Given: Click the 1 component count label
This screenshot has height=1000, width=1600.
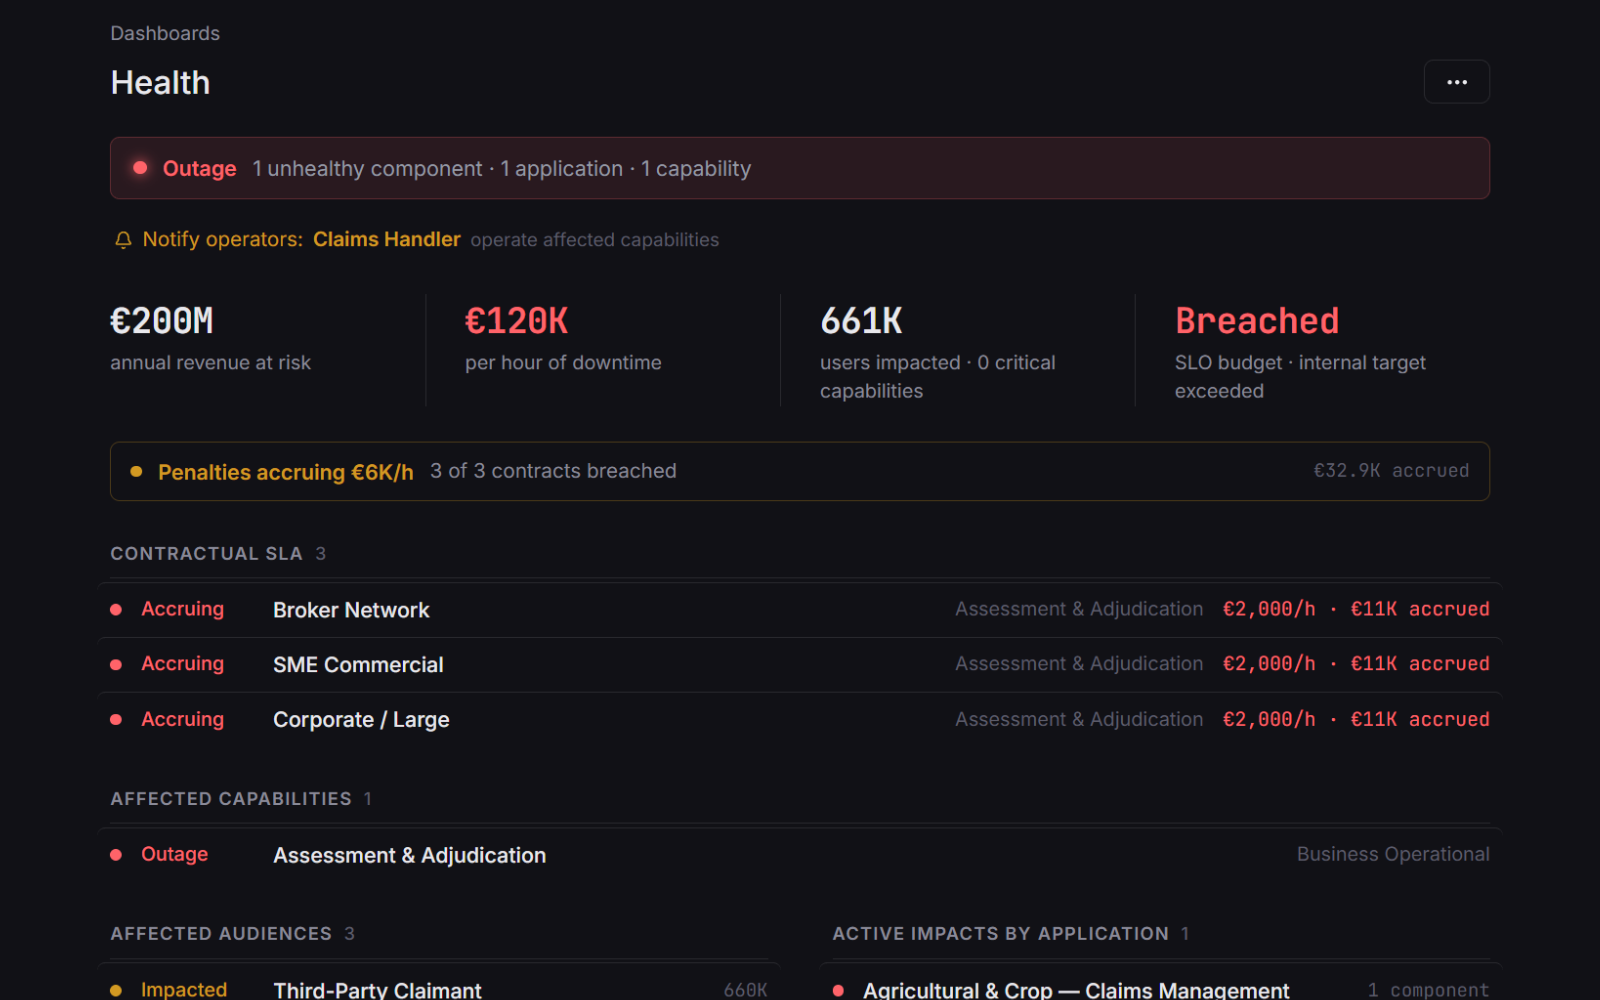Looking at the screenshot, I should coord(1428,989).
